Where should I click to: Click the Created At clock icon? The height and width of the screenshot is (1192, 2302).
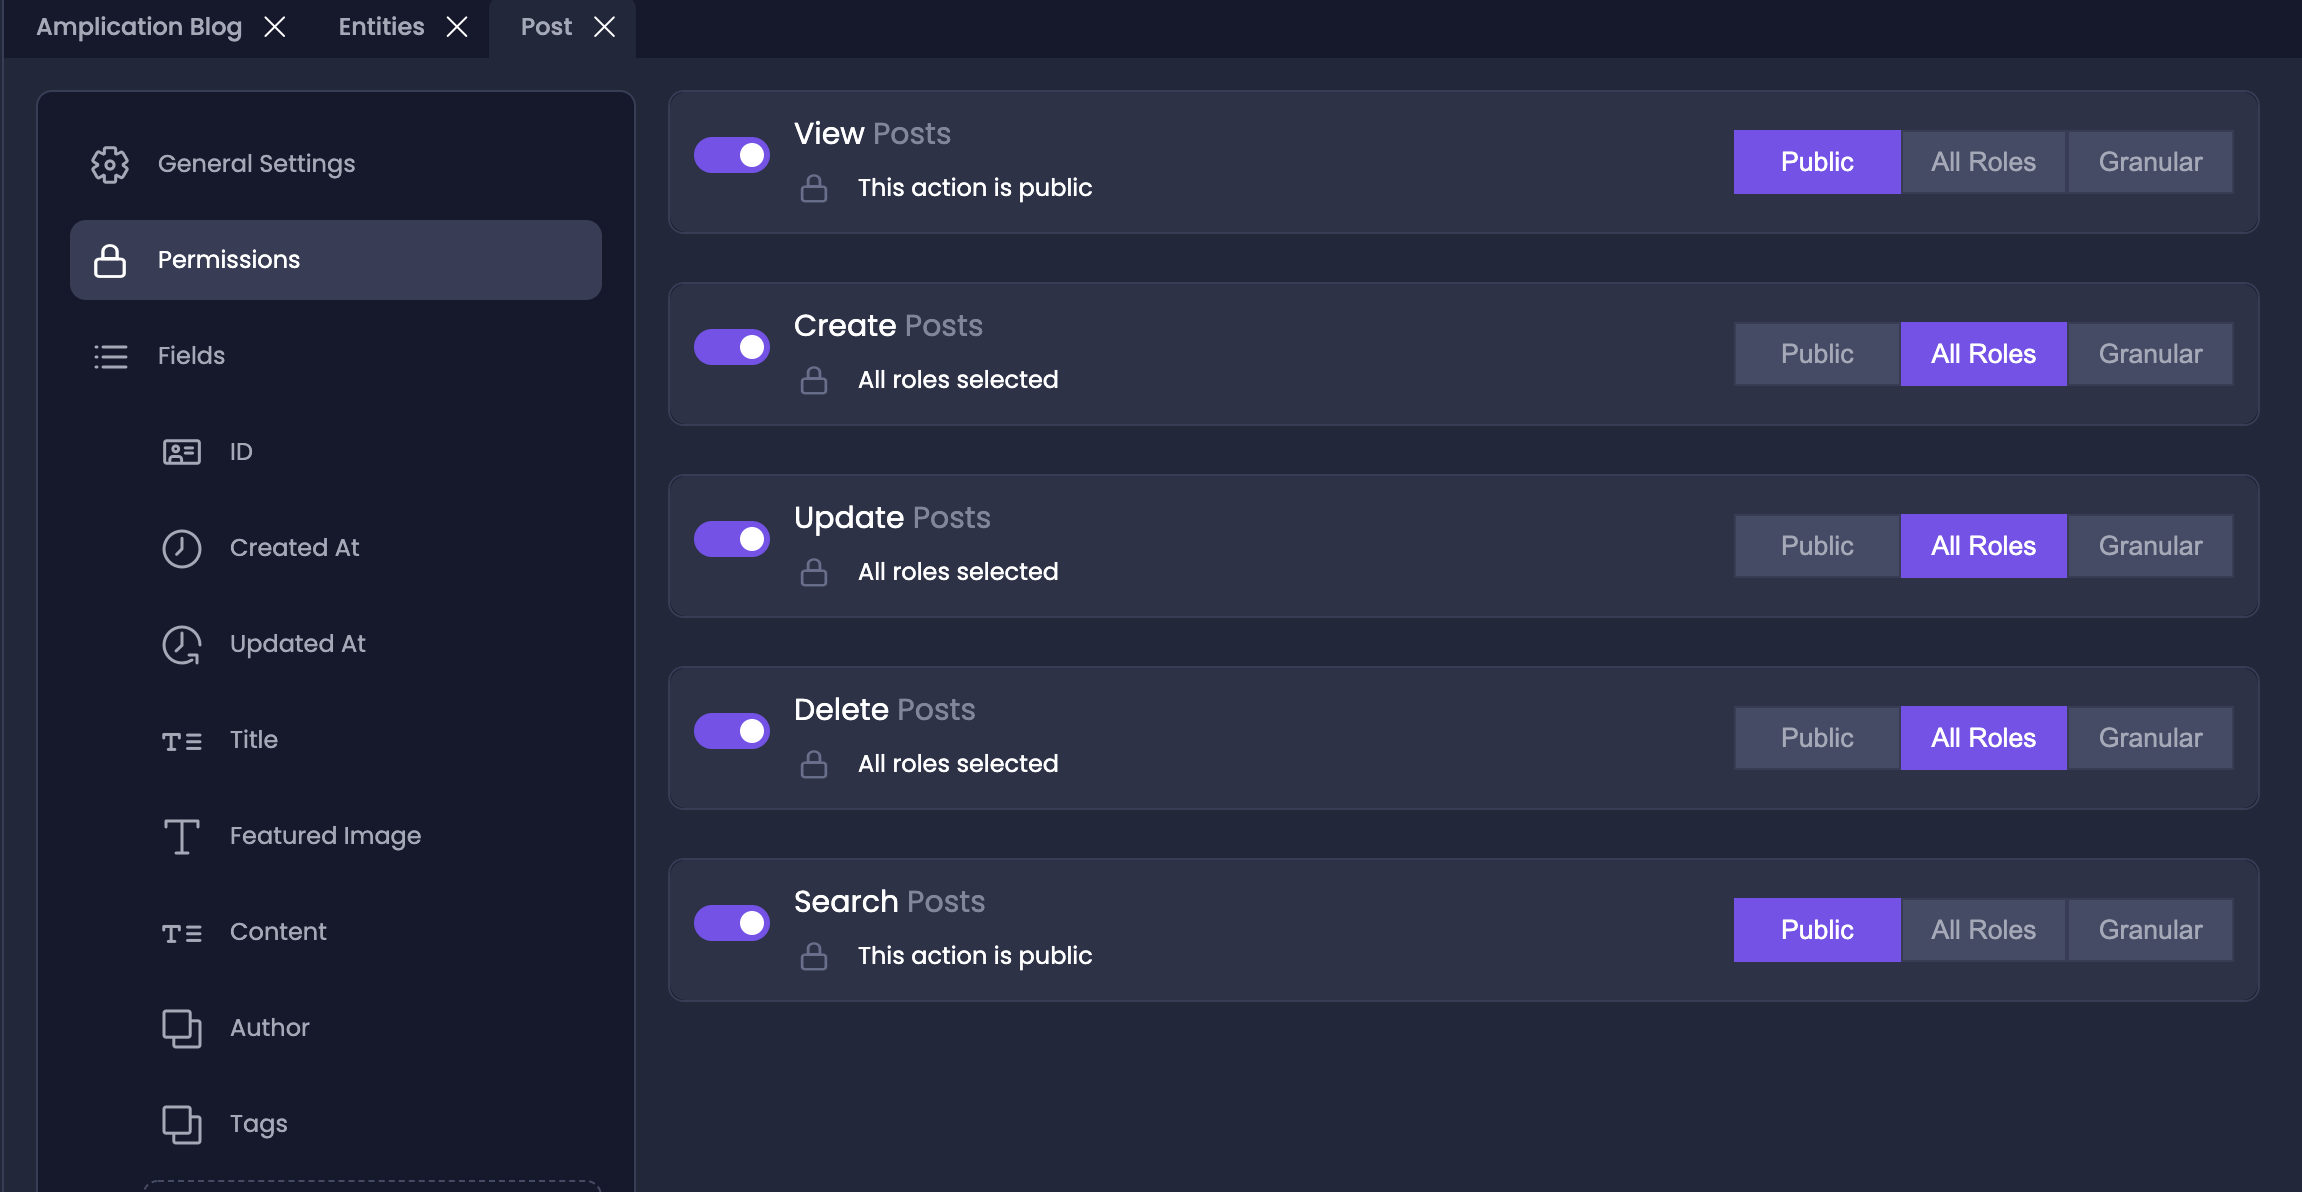182,548
